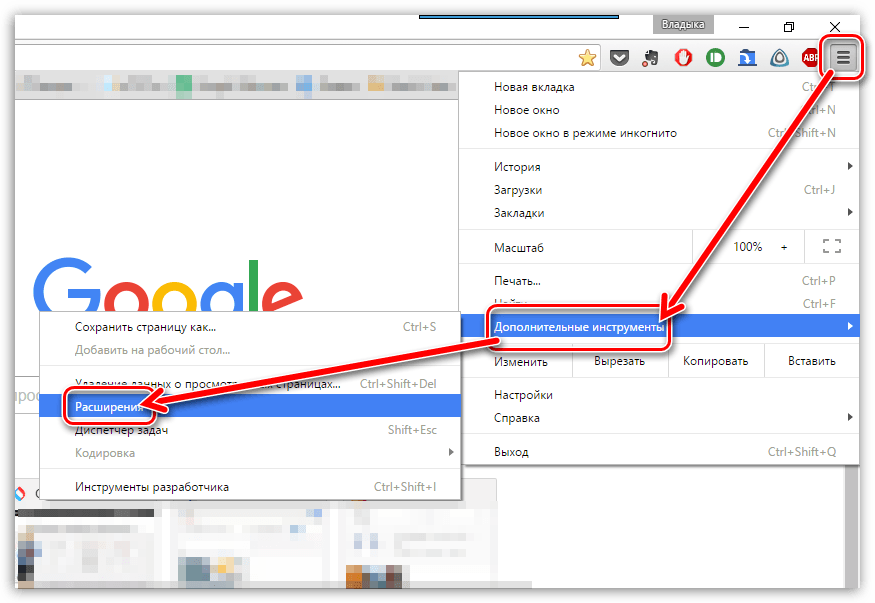Open the Pocket extension icon
The image size is (875, 603).
pyautogui.click(x=619, y=57)
